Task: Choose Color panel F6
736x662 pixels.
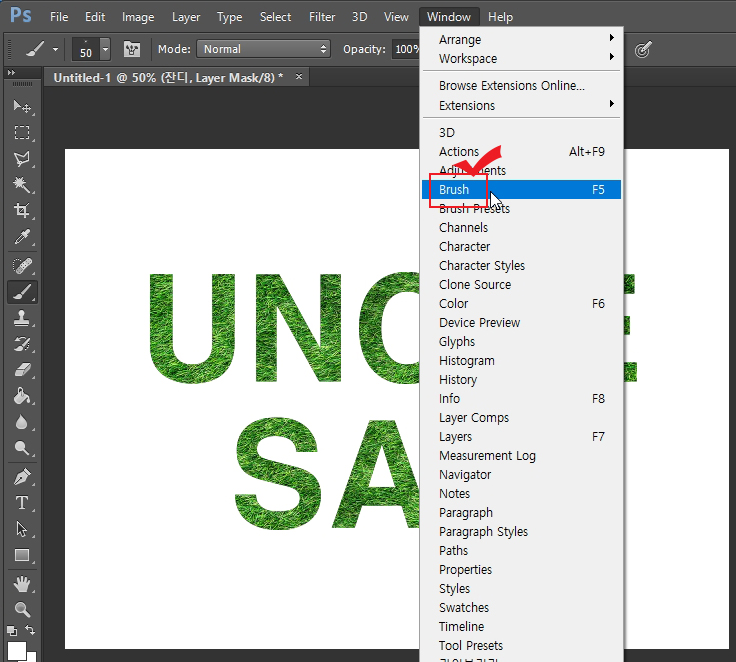Action: [522, 303]
